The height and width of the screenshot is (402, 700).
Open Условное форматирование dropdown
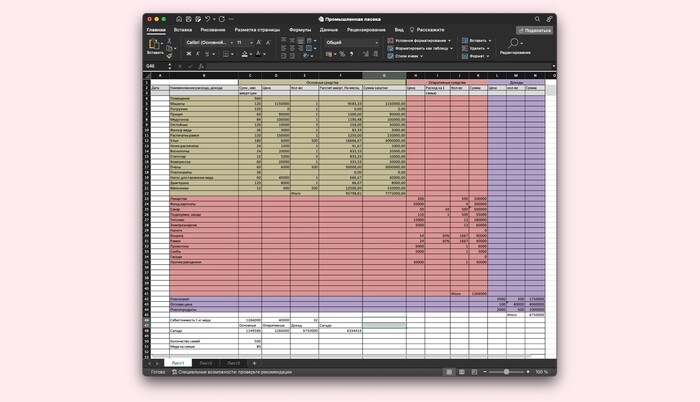419,41
